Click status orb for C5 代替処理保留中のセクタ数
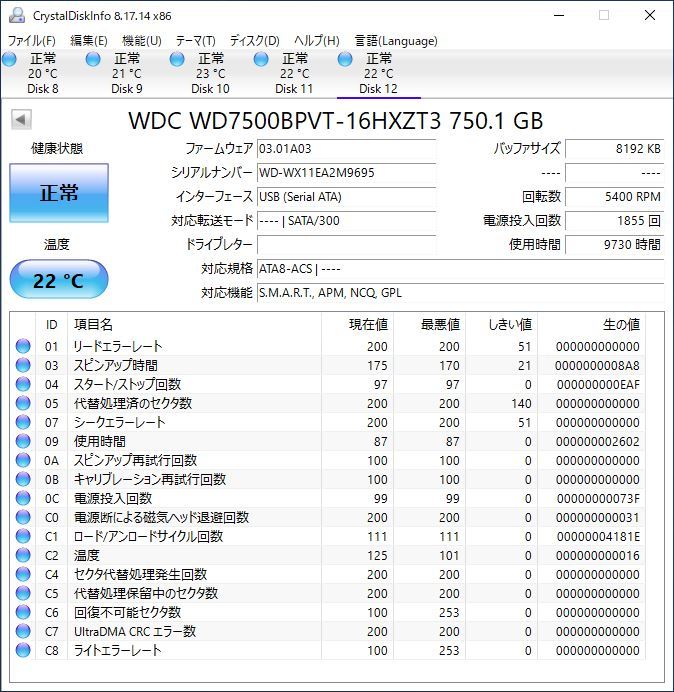The image size is (674, 692). (x=23, y=593)
